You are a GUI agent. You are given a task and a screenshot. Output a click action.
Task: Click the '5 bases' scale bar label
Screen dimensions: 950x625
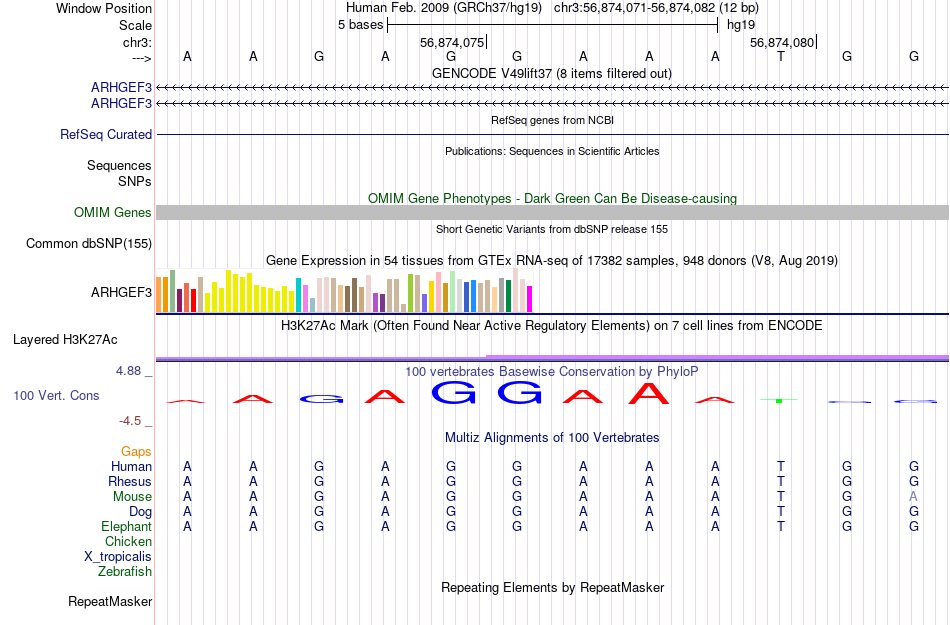click(360, 25)
